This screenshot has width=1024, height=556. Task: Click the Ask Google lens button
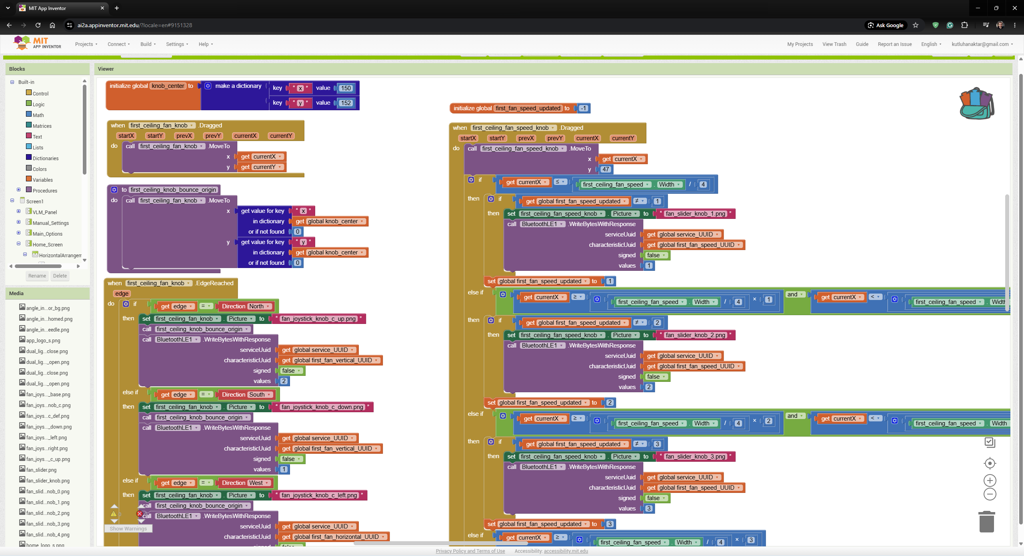(886, 25)
